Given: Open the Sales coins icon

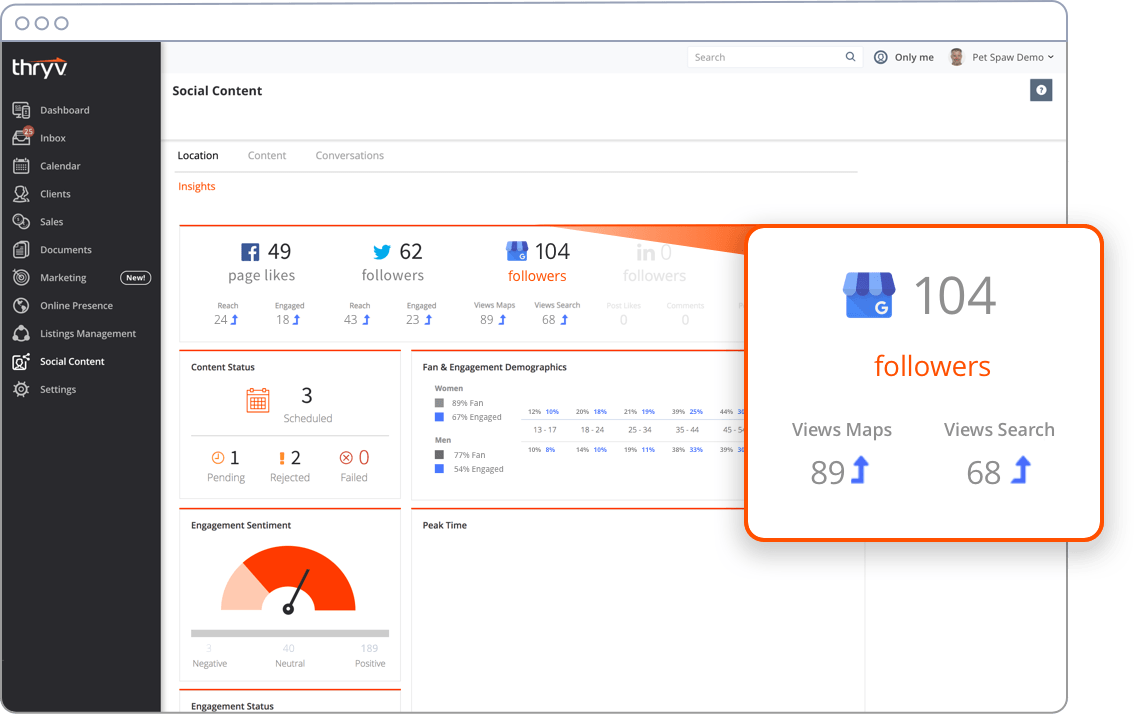Looking at the screenshot, I should pyautogui.click(x=21, y=221).
